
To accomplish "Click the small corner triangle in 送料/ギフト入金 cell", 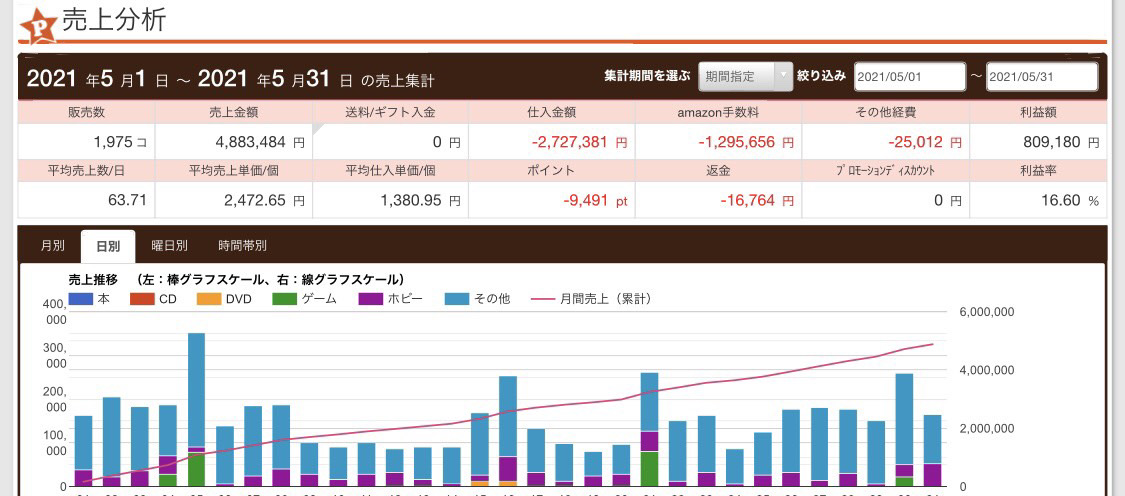I will [x=319, y=129].
